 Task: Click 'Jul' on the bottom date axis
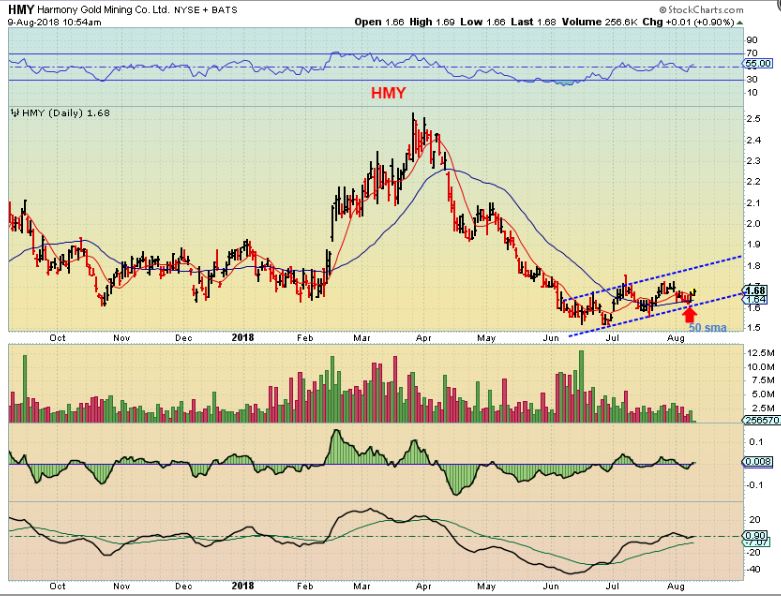click(612, 586)
